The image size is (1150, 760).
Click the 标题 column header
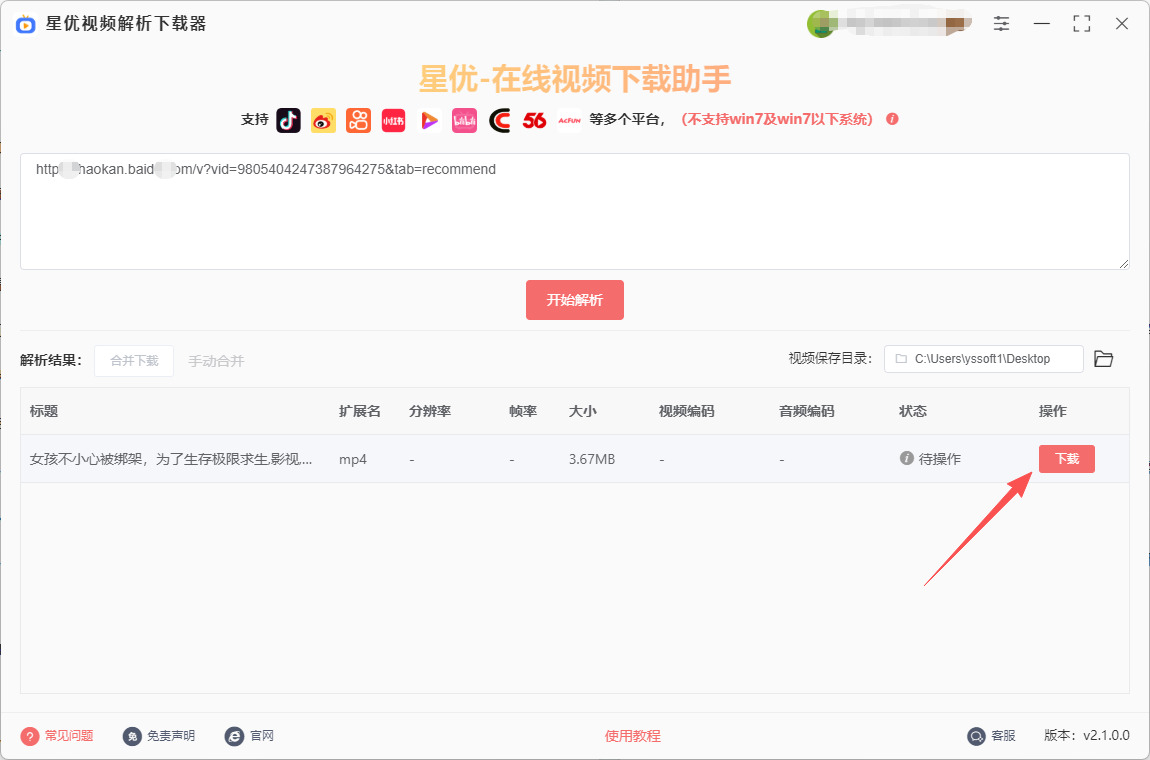coord(44,412)
